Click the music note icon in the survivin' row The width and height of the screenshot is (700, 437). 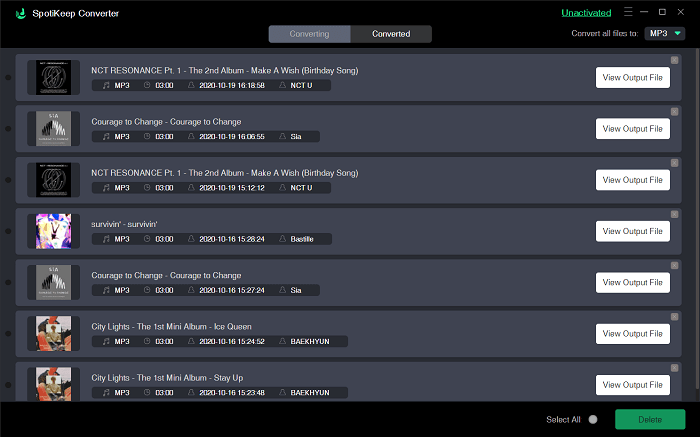(x=106, y=239)
